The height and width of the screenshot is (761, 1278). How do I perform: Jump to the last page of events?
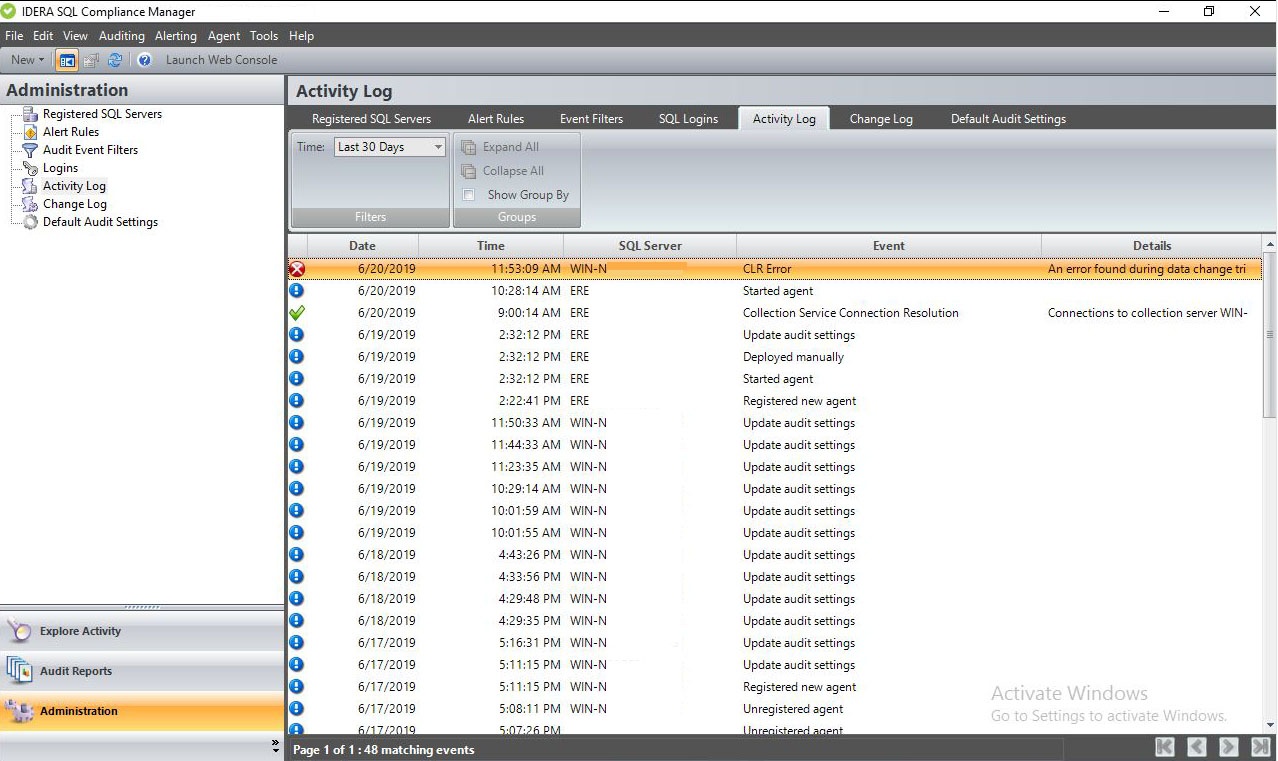(x=1259, y=747)
